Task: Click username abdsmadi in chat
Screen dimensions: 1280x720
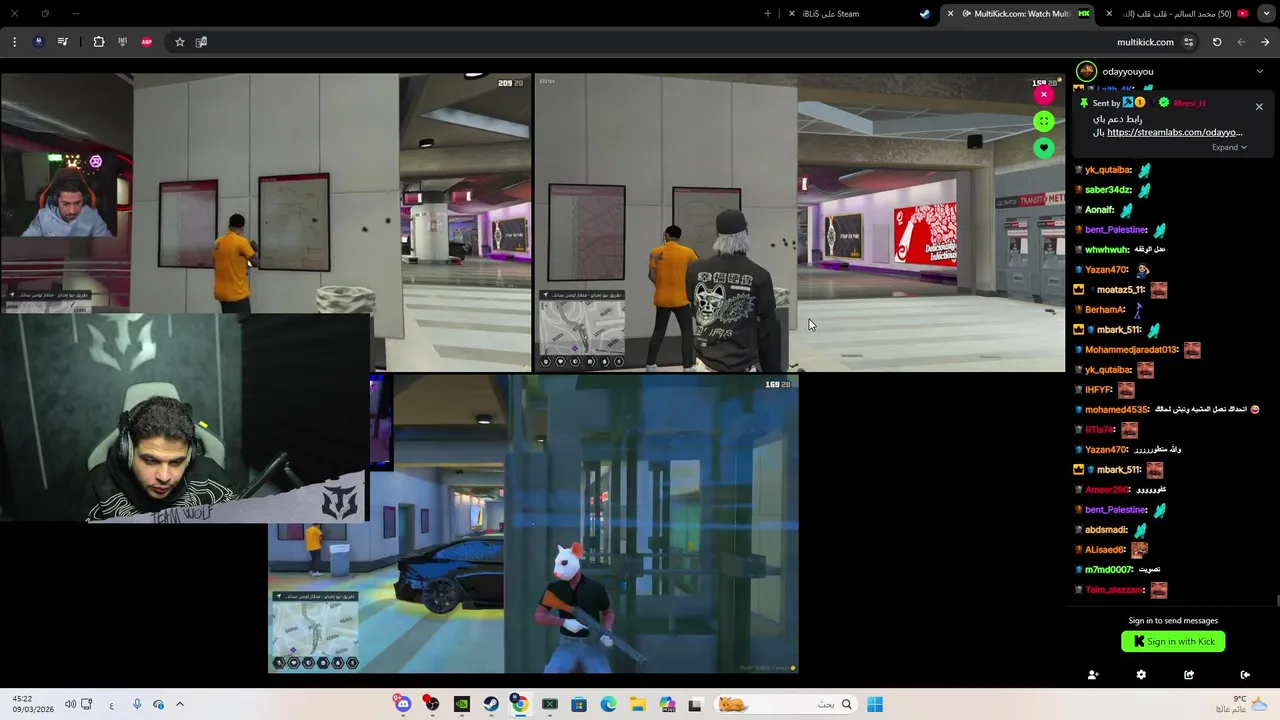Action: (1107, 530)
